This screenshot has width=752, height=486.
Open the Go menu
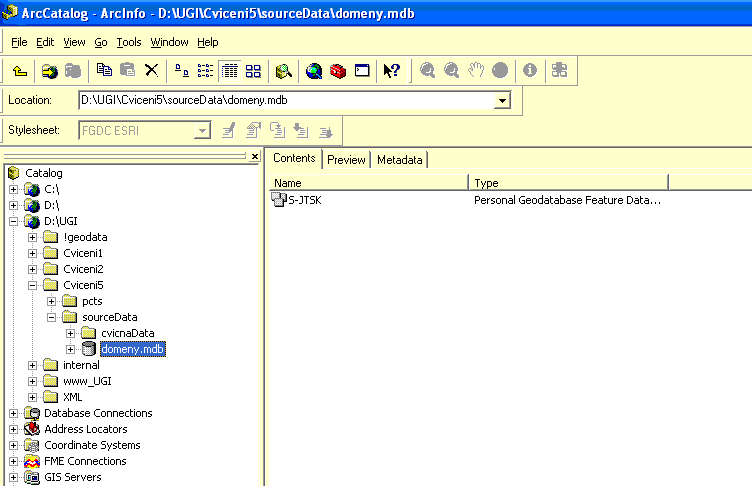[101, 42]
